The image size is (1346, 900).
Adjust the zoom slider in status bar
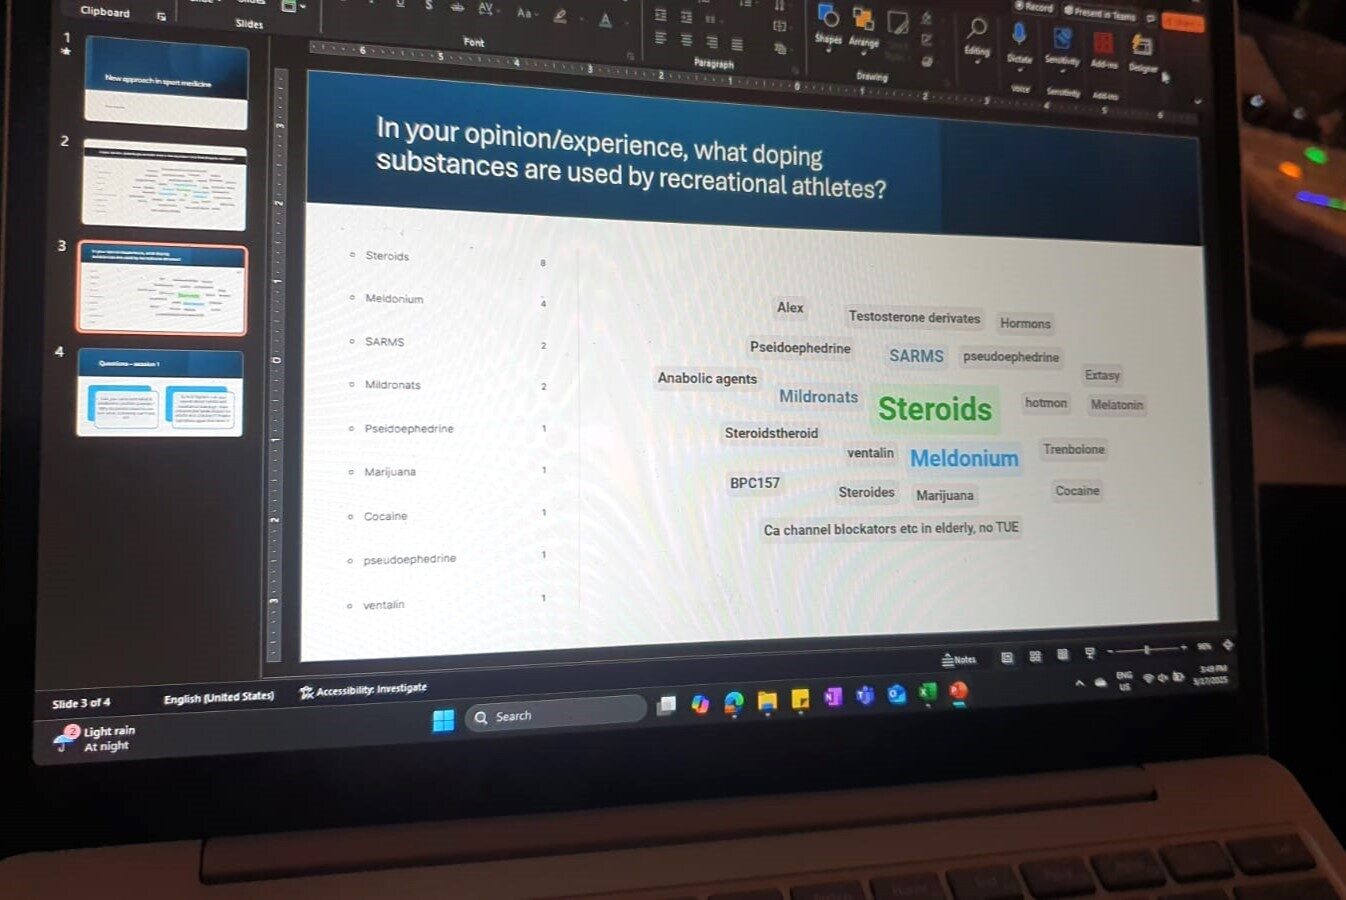[1147, 650]
